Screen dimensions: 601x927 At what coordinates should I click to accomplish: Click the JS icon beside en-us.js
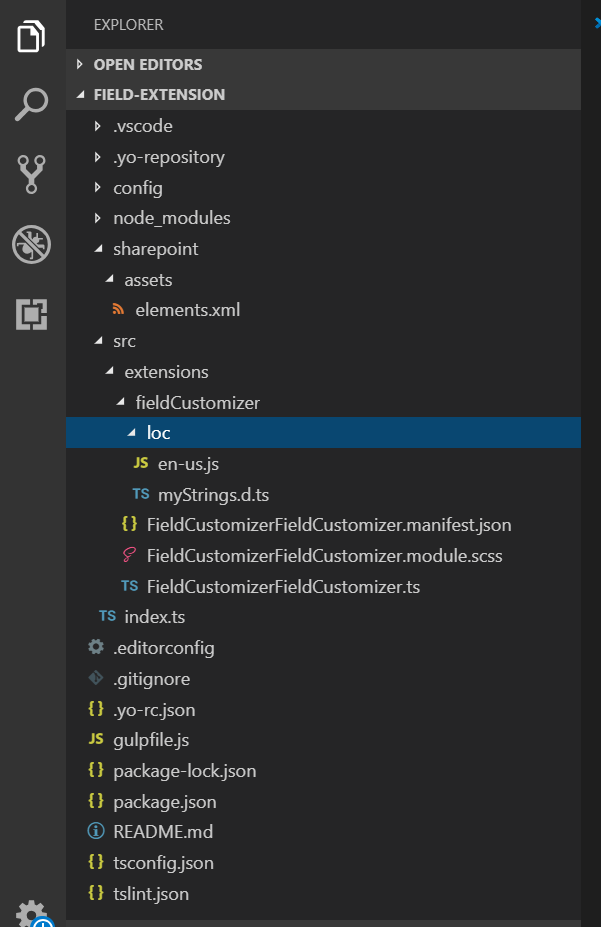click(x=141, y=463)
